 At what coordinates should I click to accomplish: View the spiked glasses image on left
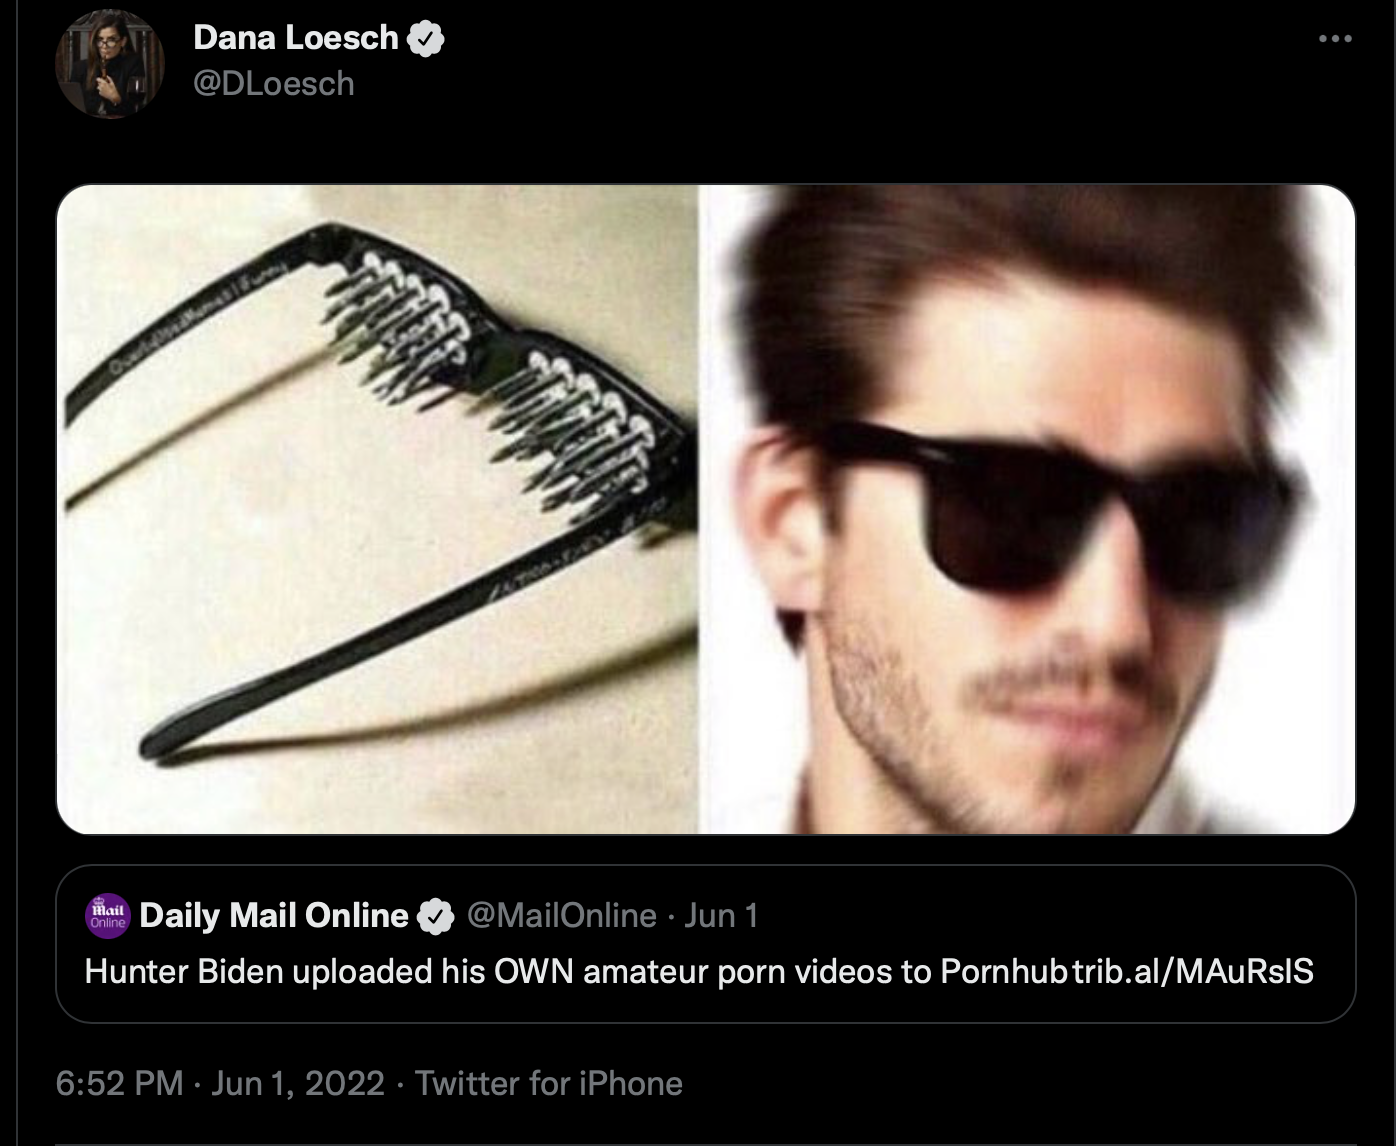(x=377, y=509)
